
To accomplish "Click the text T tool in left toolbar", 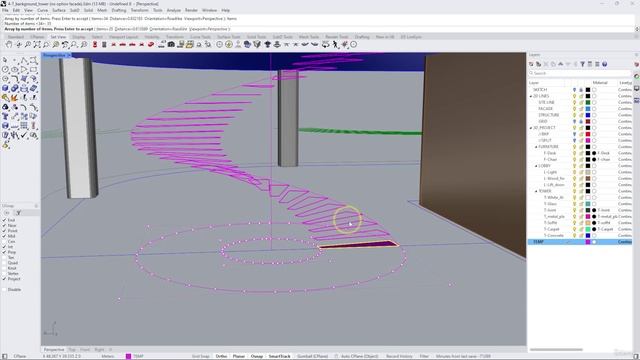I will point(5,117).
